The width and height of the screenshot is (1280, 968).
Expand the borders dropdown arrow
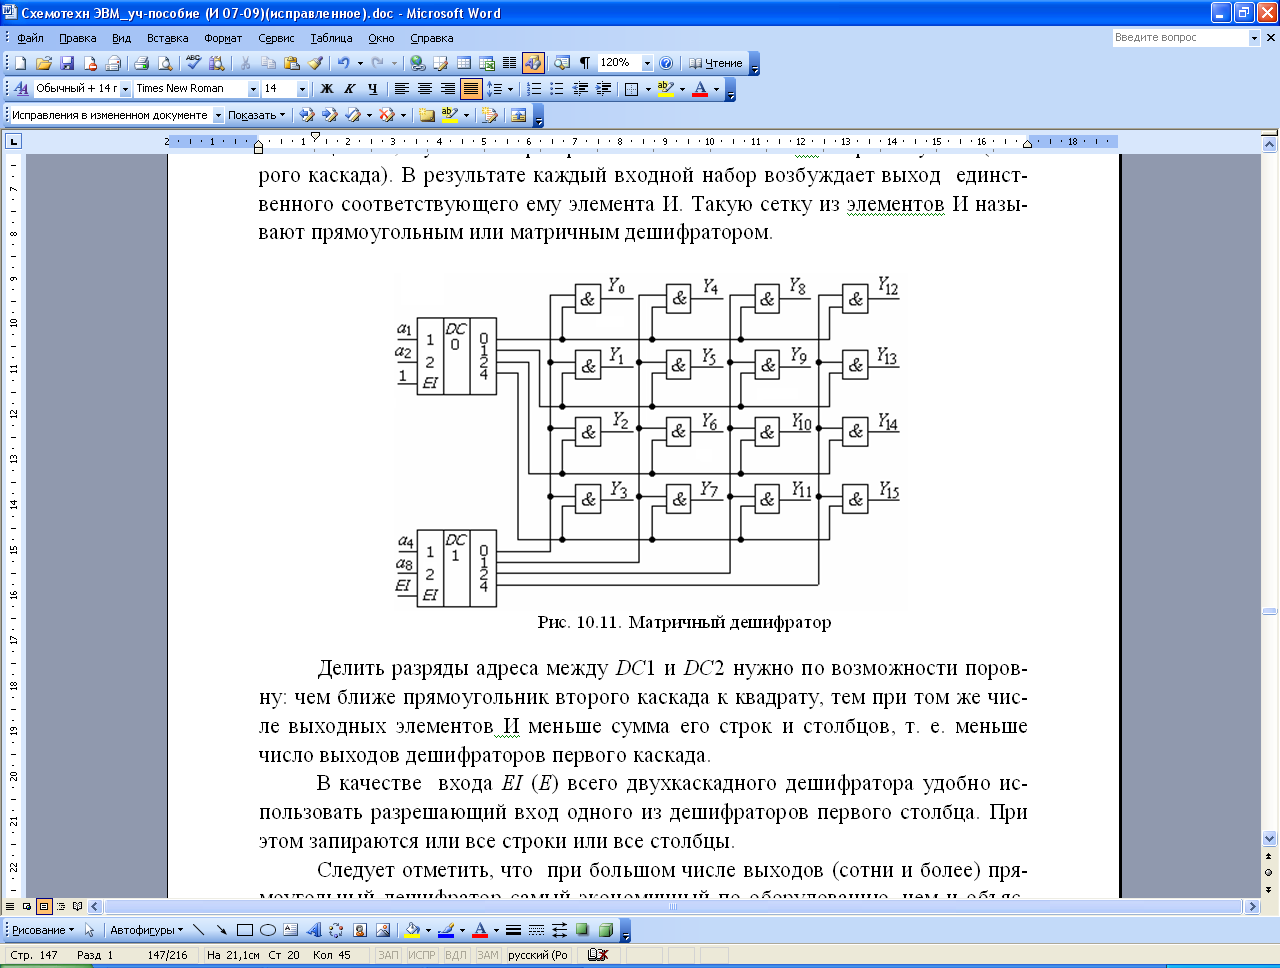648,89
